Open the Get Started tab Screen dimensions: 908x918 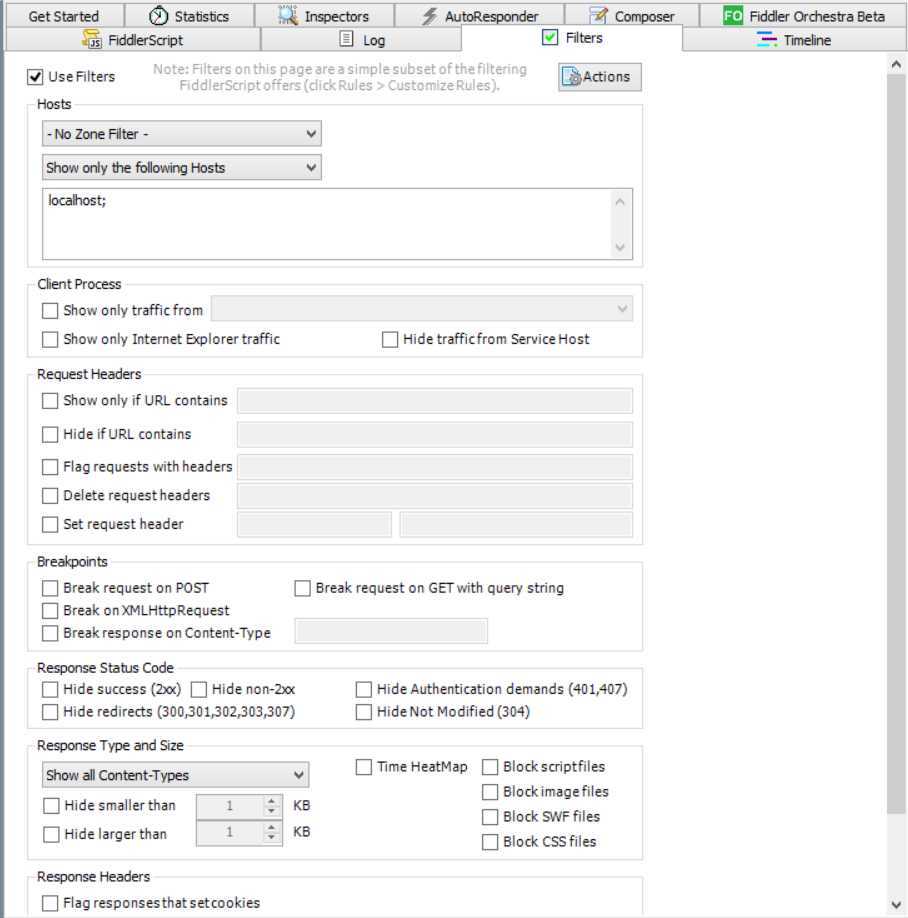pos(64,16)
